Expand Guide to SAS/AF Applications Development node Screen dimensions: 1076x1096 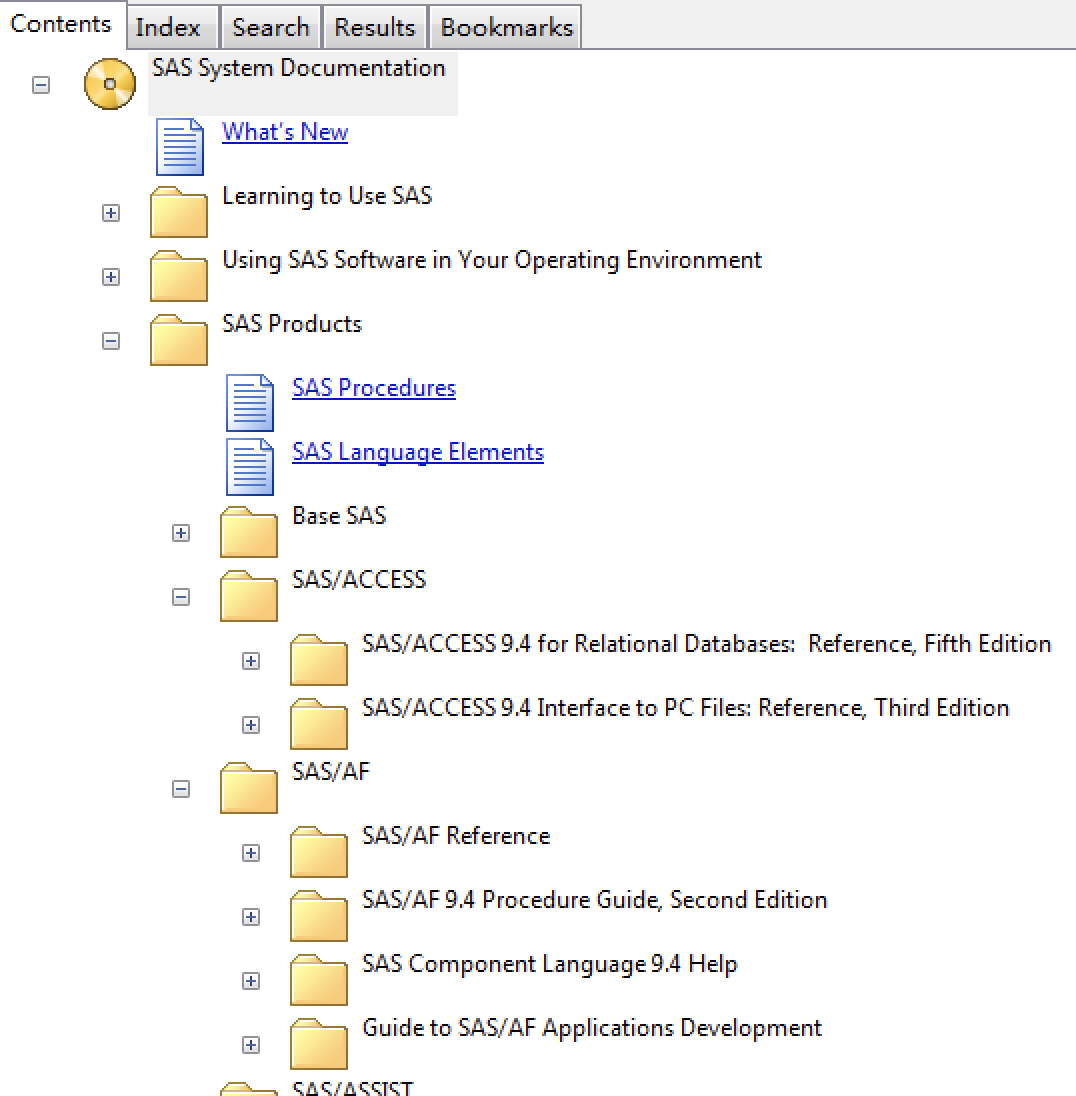(x=251, y=1045)
